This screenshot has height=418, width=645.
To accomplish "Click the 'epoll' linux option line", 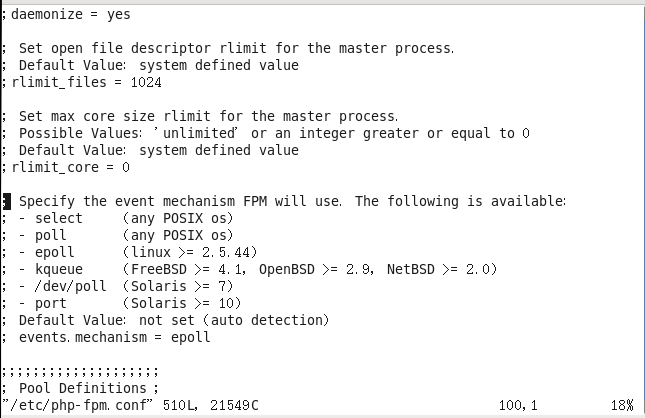I will (x=130, y=252).
